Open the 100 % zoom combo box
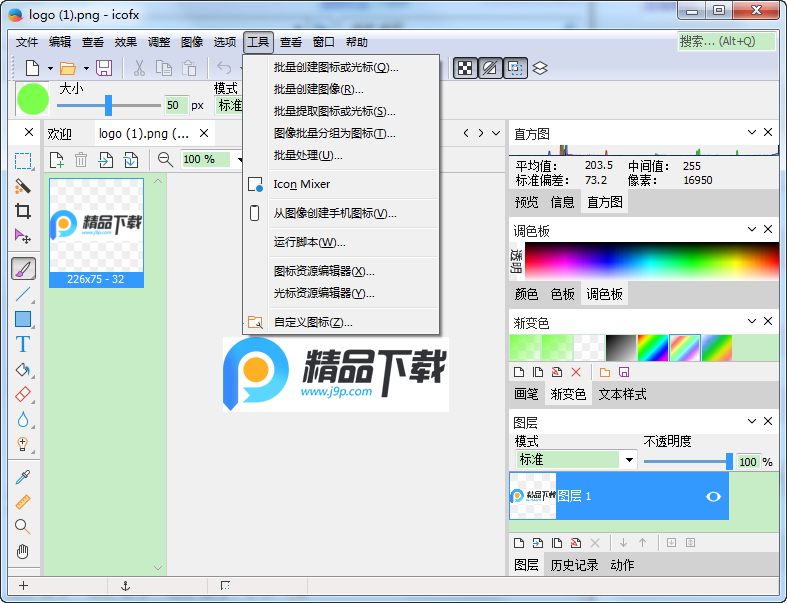 click(x=211, y=160)
